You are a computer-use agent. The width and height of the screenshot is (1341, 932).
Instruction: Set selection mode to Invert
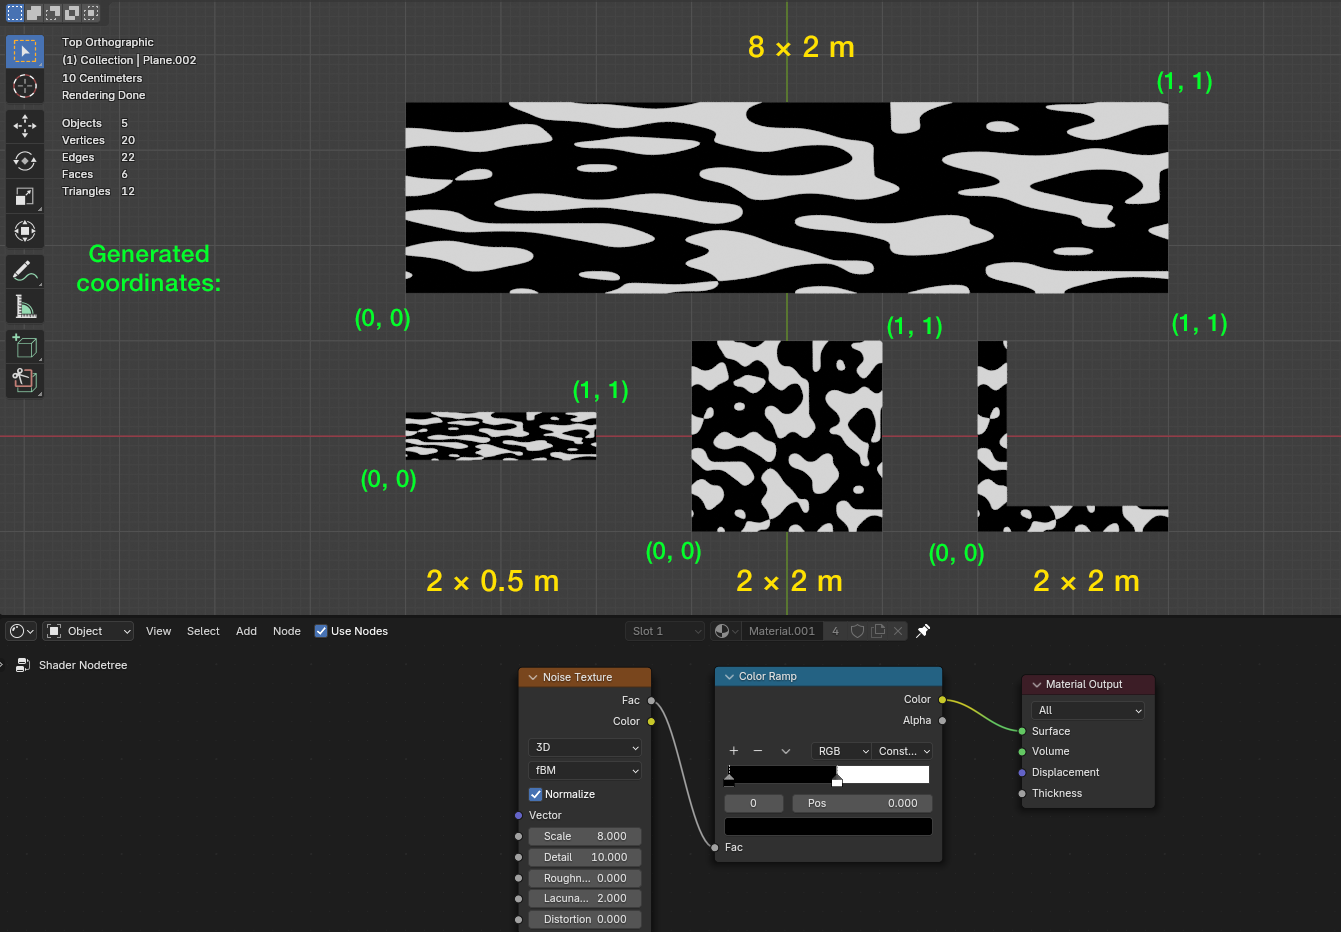point(72,13)
